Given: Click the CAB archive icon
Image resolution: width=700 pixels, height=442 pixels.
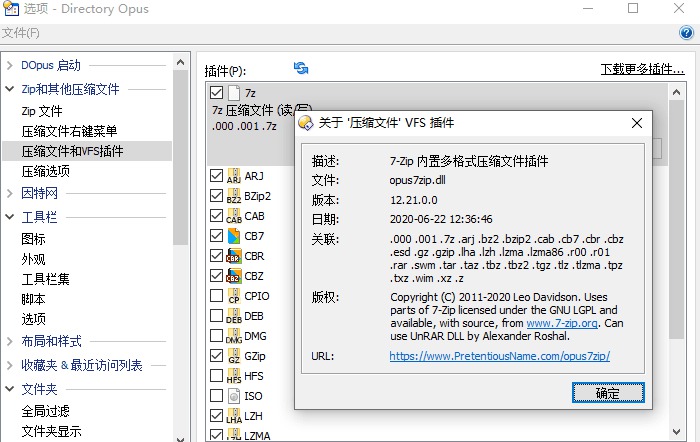Looking at the screenshot, I should point(234,216).
